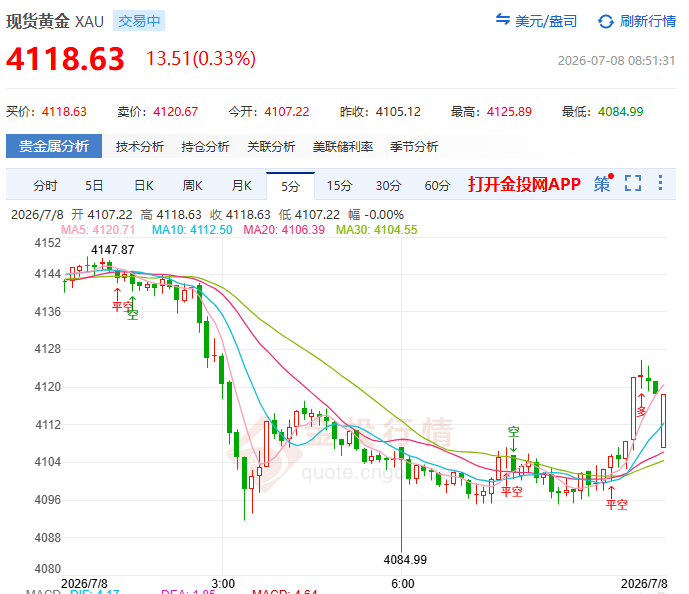Click the change value 13.51(0.33%)
Screen dimensions: 689x594
(201, 58)
